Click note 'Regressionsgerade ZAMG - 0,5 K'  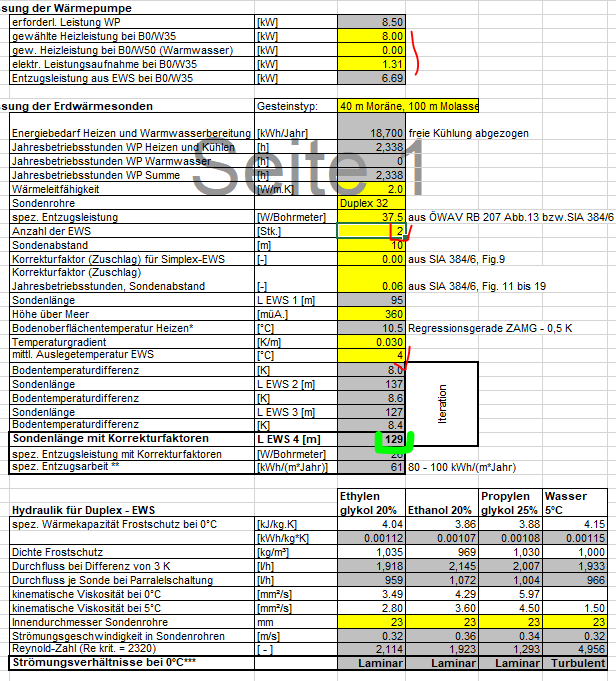pos(490,328)
